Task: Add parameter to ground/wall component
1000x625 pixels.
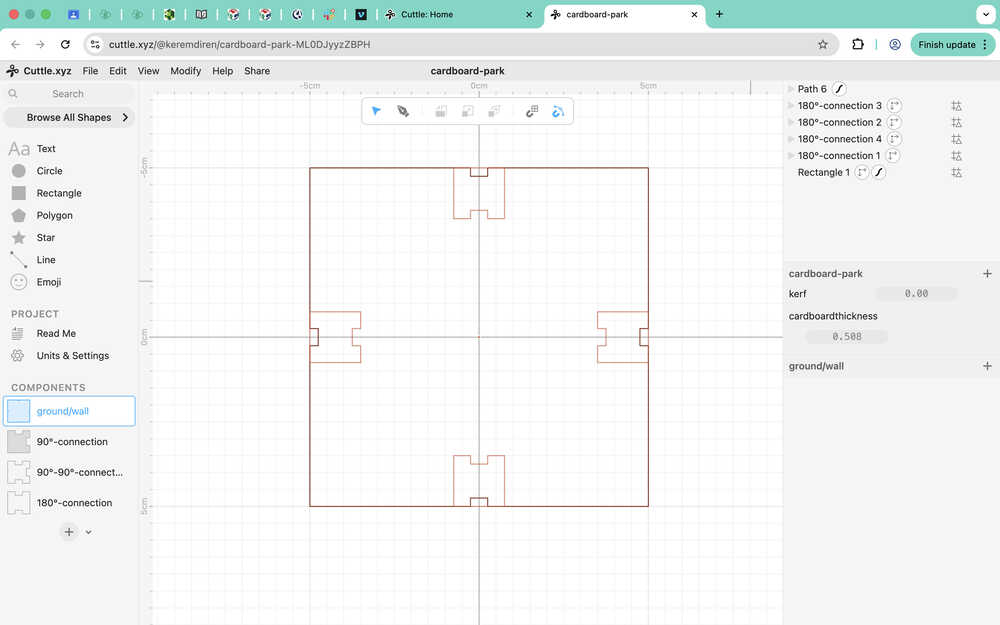Action: (x=987, y=366)
